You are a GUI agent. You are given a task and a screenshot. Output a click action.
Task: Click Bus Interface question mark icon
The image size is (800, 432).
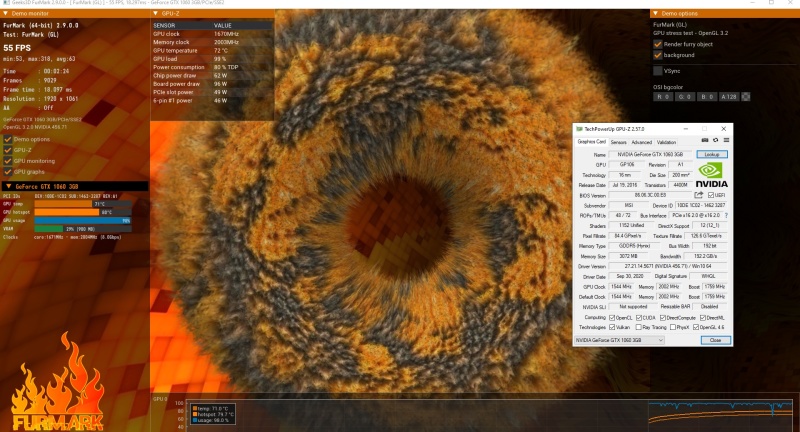pyautogui.click(x=726, y=215)
